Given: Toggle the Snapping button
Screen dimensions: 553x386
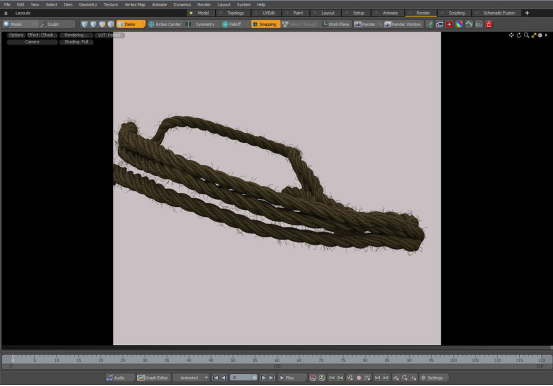Looking at the screenshot, I should point(265,24).
